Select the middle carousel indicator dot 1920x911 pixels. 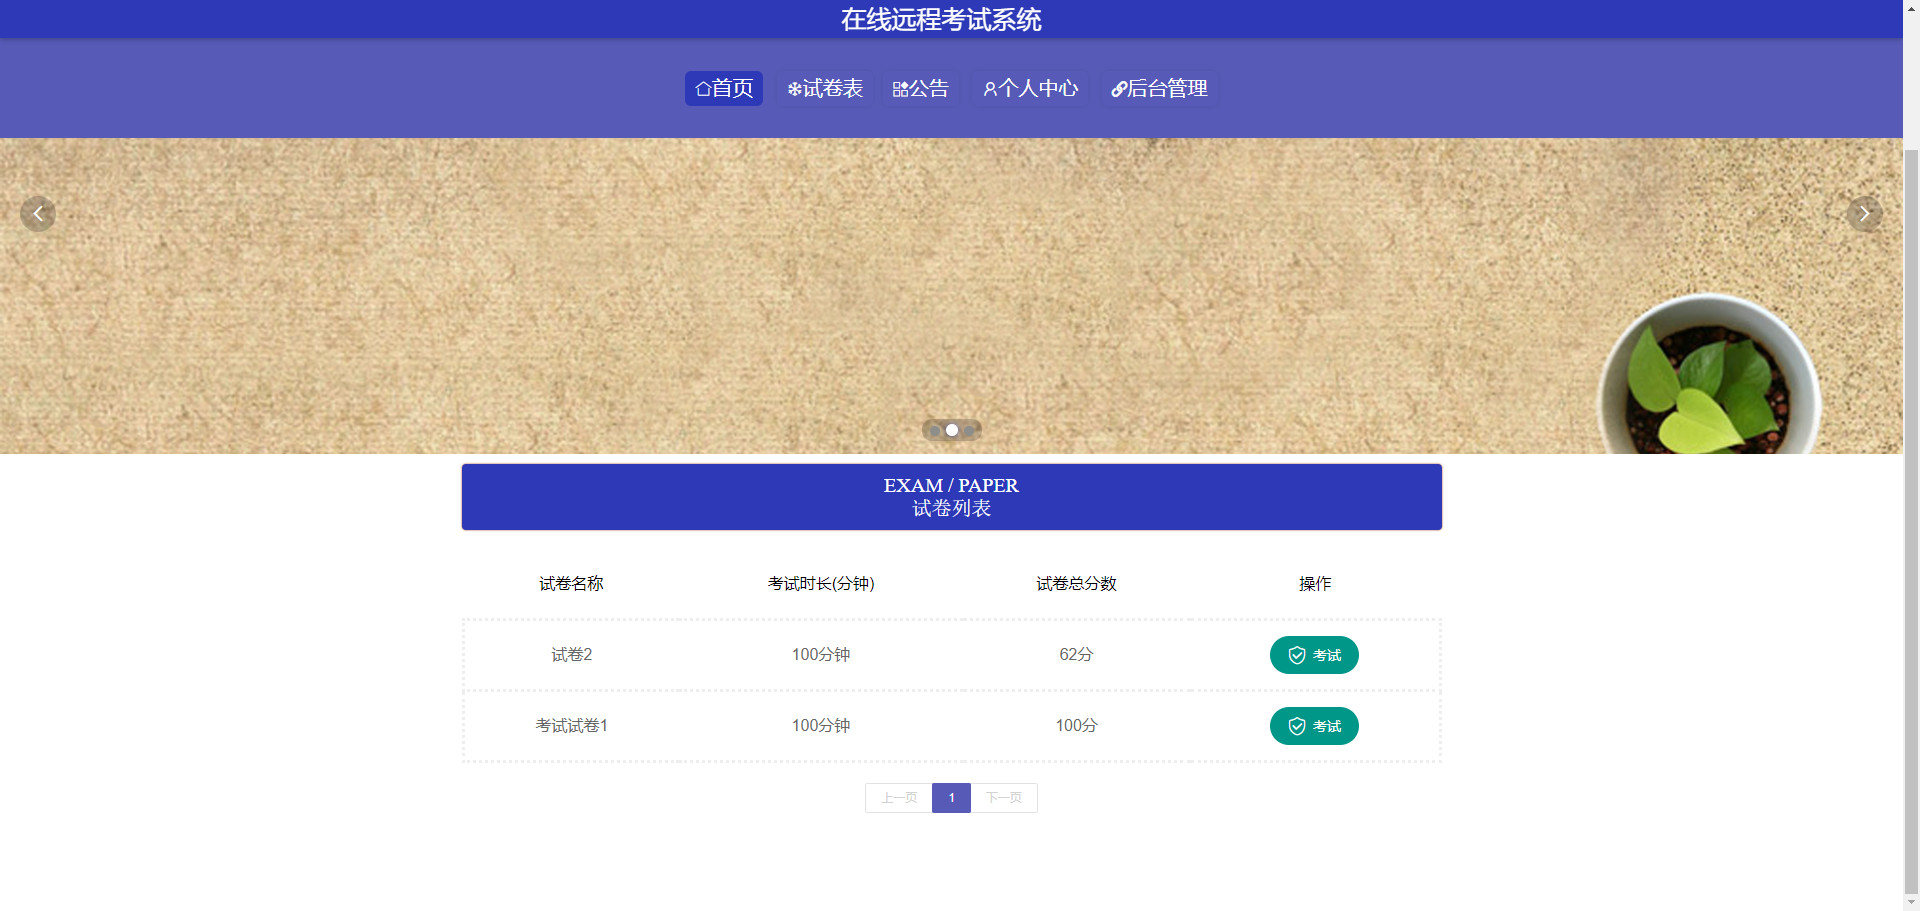pos(952,430)
